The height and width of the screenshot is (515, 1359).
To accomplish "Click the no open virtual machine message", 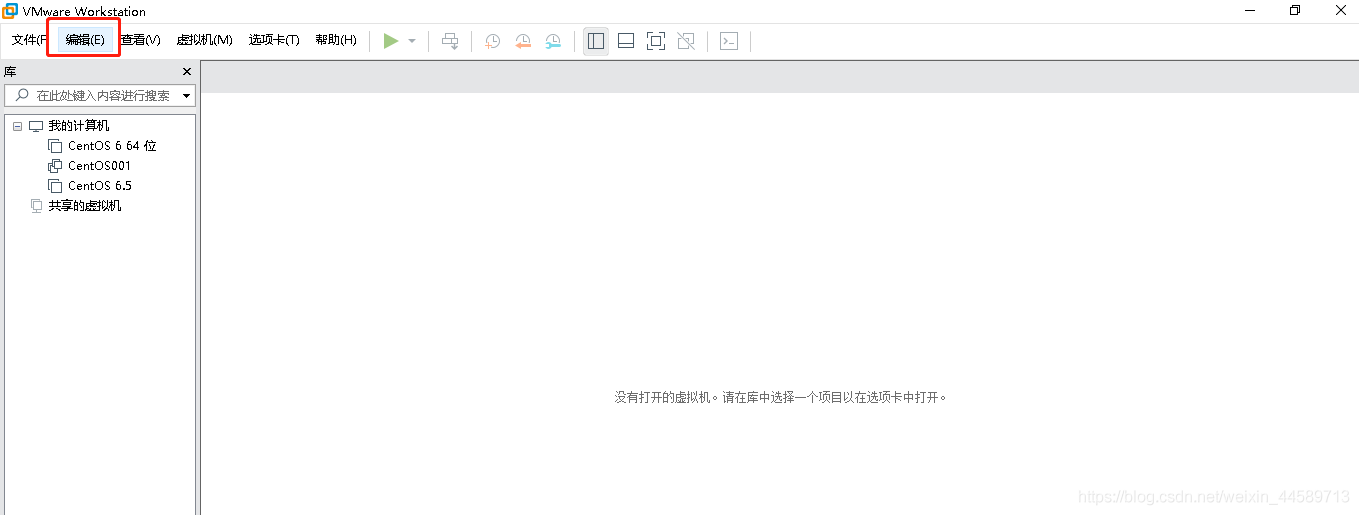I will pos(780,397).
